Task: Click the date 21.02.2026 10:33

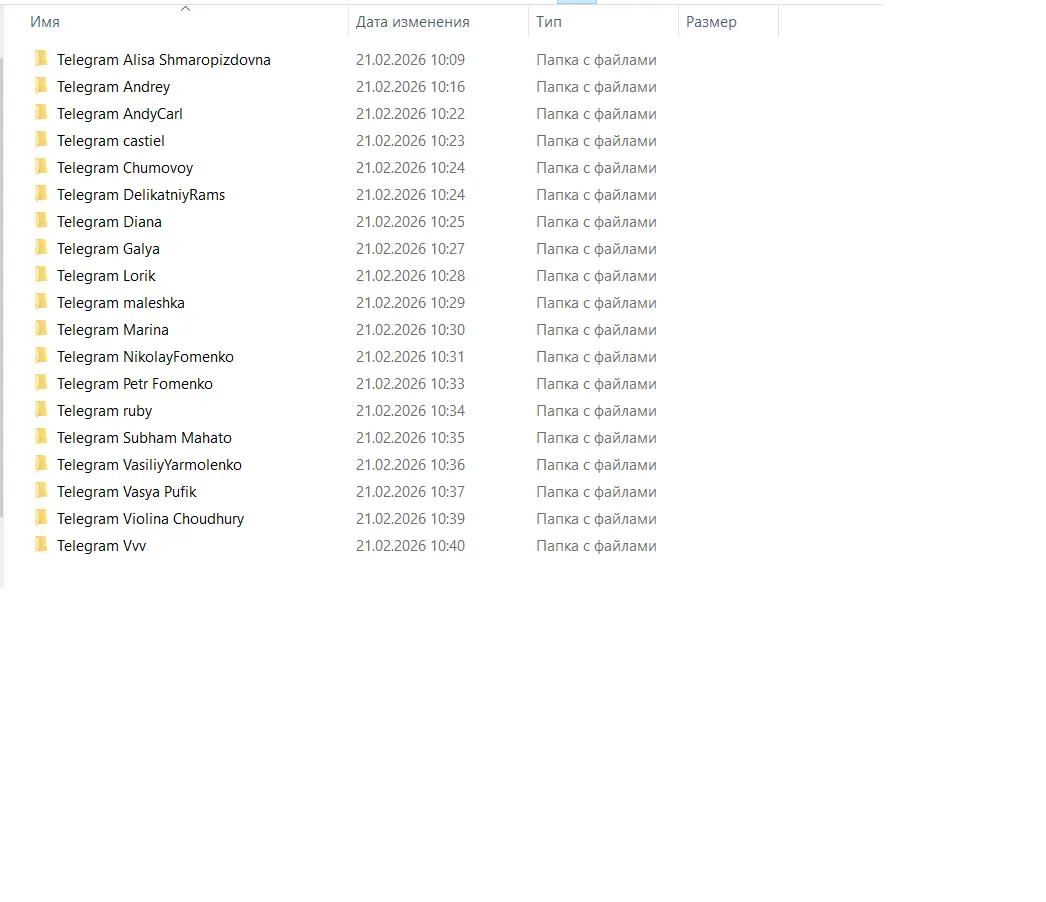Action: (410, 384)
